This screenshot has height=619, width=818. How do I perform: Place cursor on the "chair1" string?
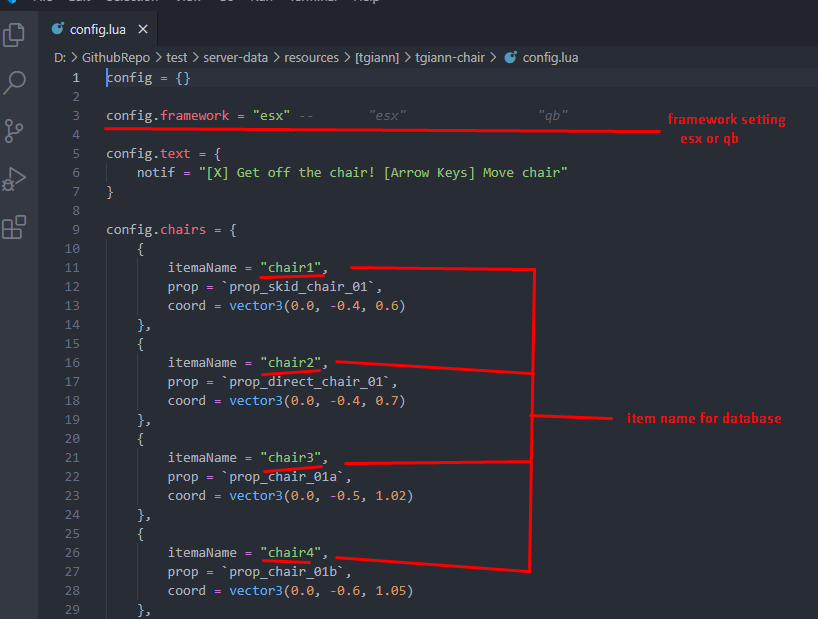coord(291,268)
